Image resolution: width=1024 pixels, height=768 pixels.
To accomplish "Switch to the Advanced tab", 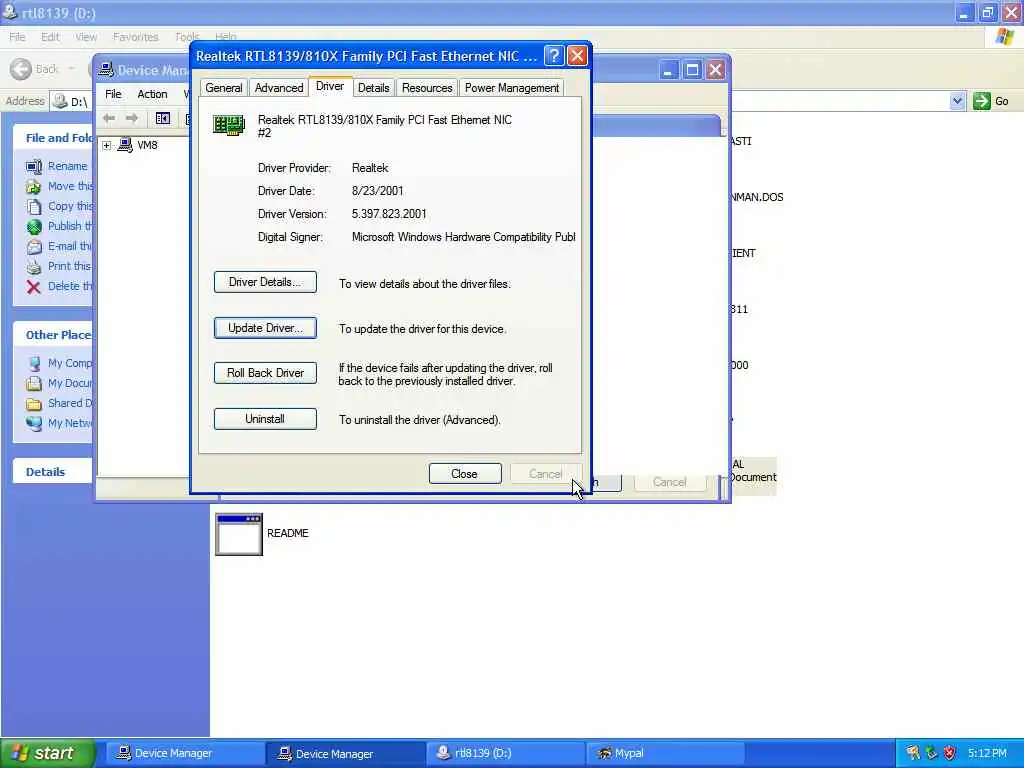I will point(279,88).
